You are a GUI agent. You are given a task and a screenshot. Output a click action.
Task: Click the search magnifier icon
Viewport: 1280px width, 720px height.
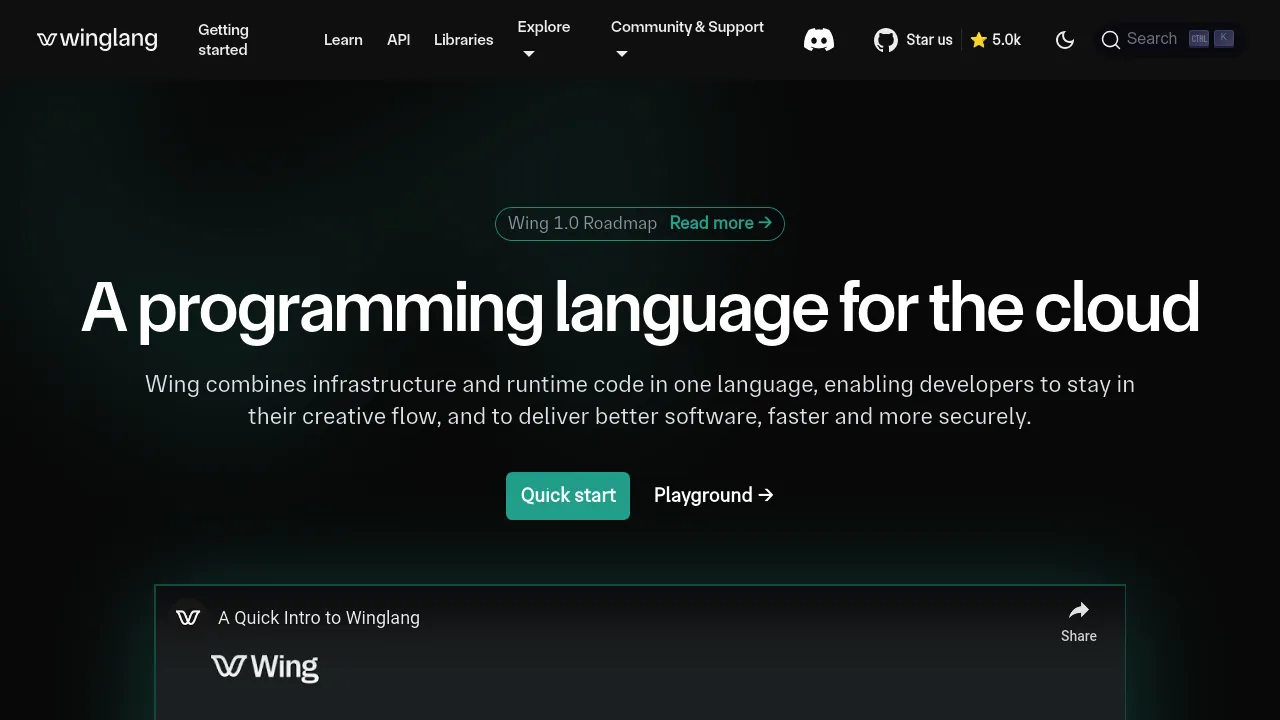(1111, 40)
